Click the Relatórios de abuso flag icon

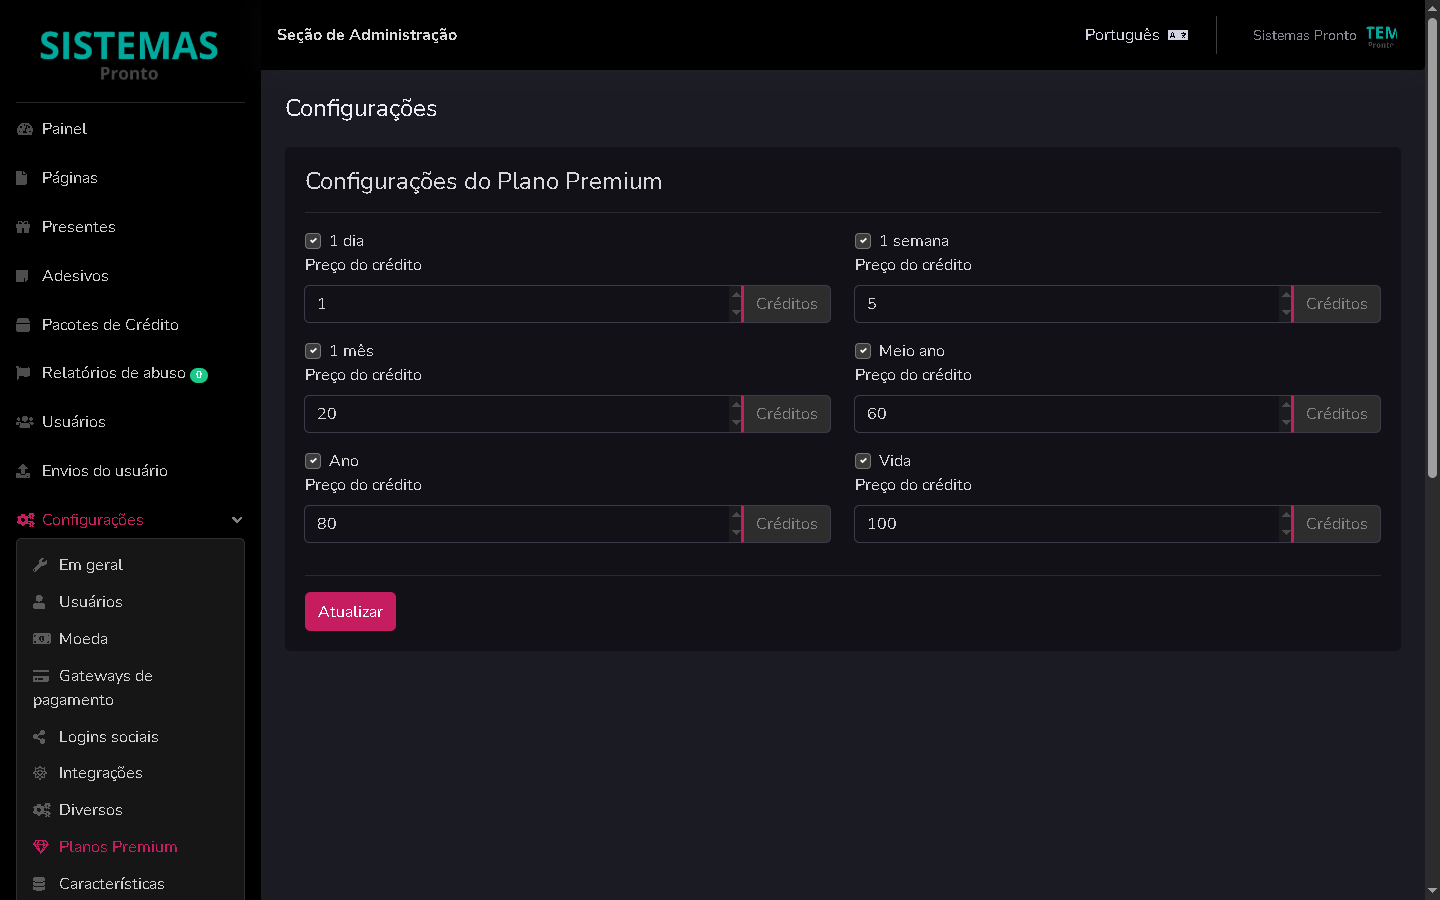(24, 373)
